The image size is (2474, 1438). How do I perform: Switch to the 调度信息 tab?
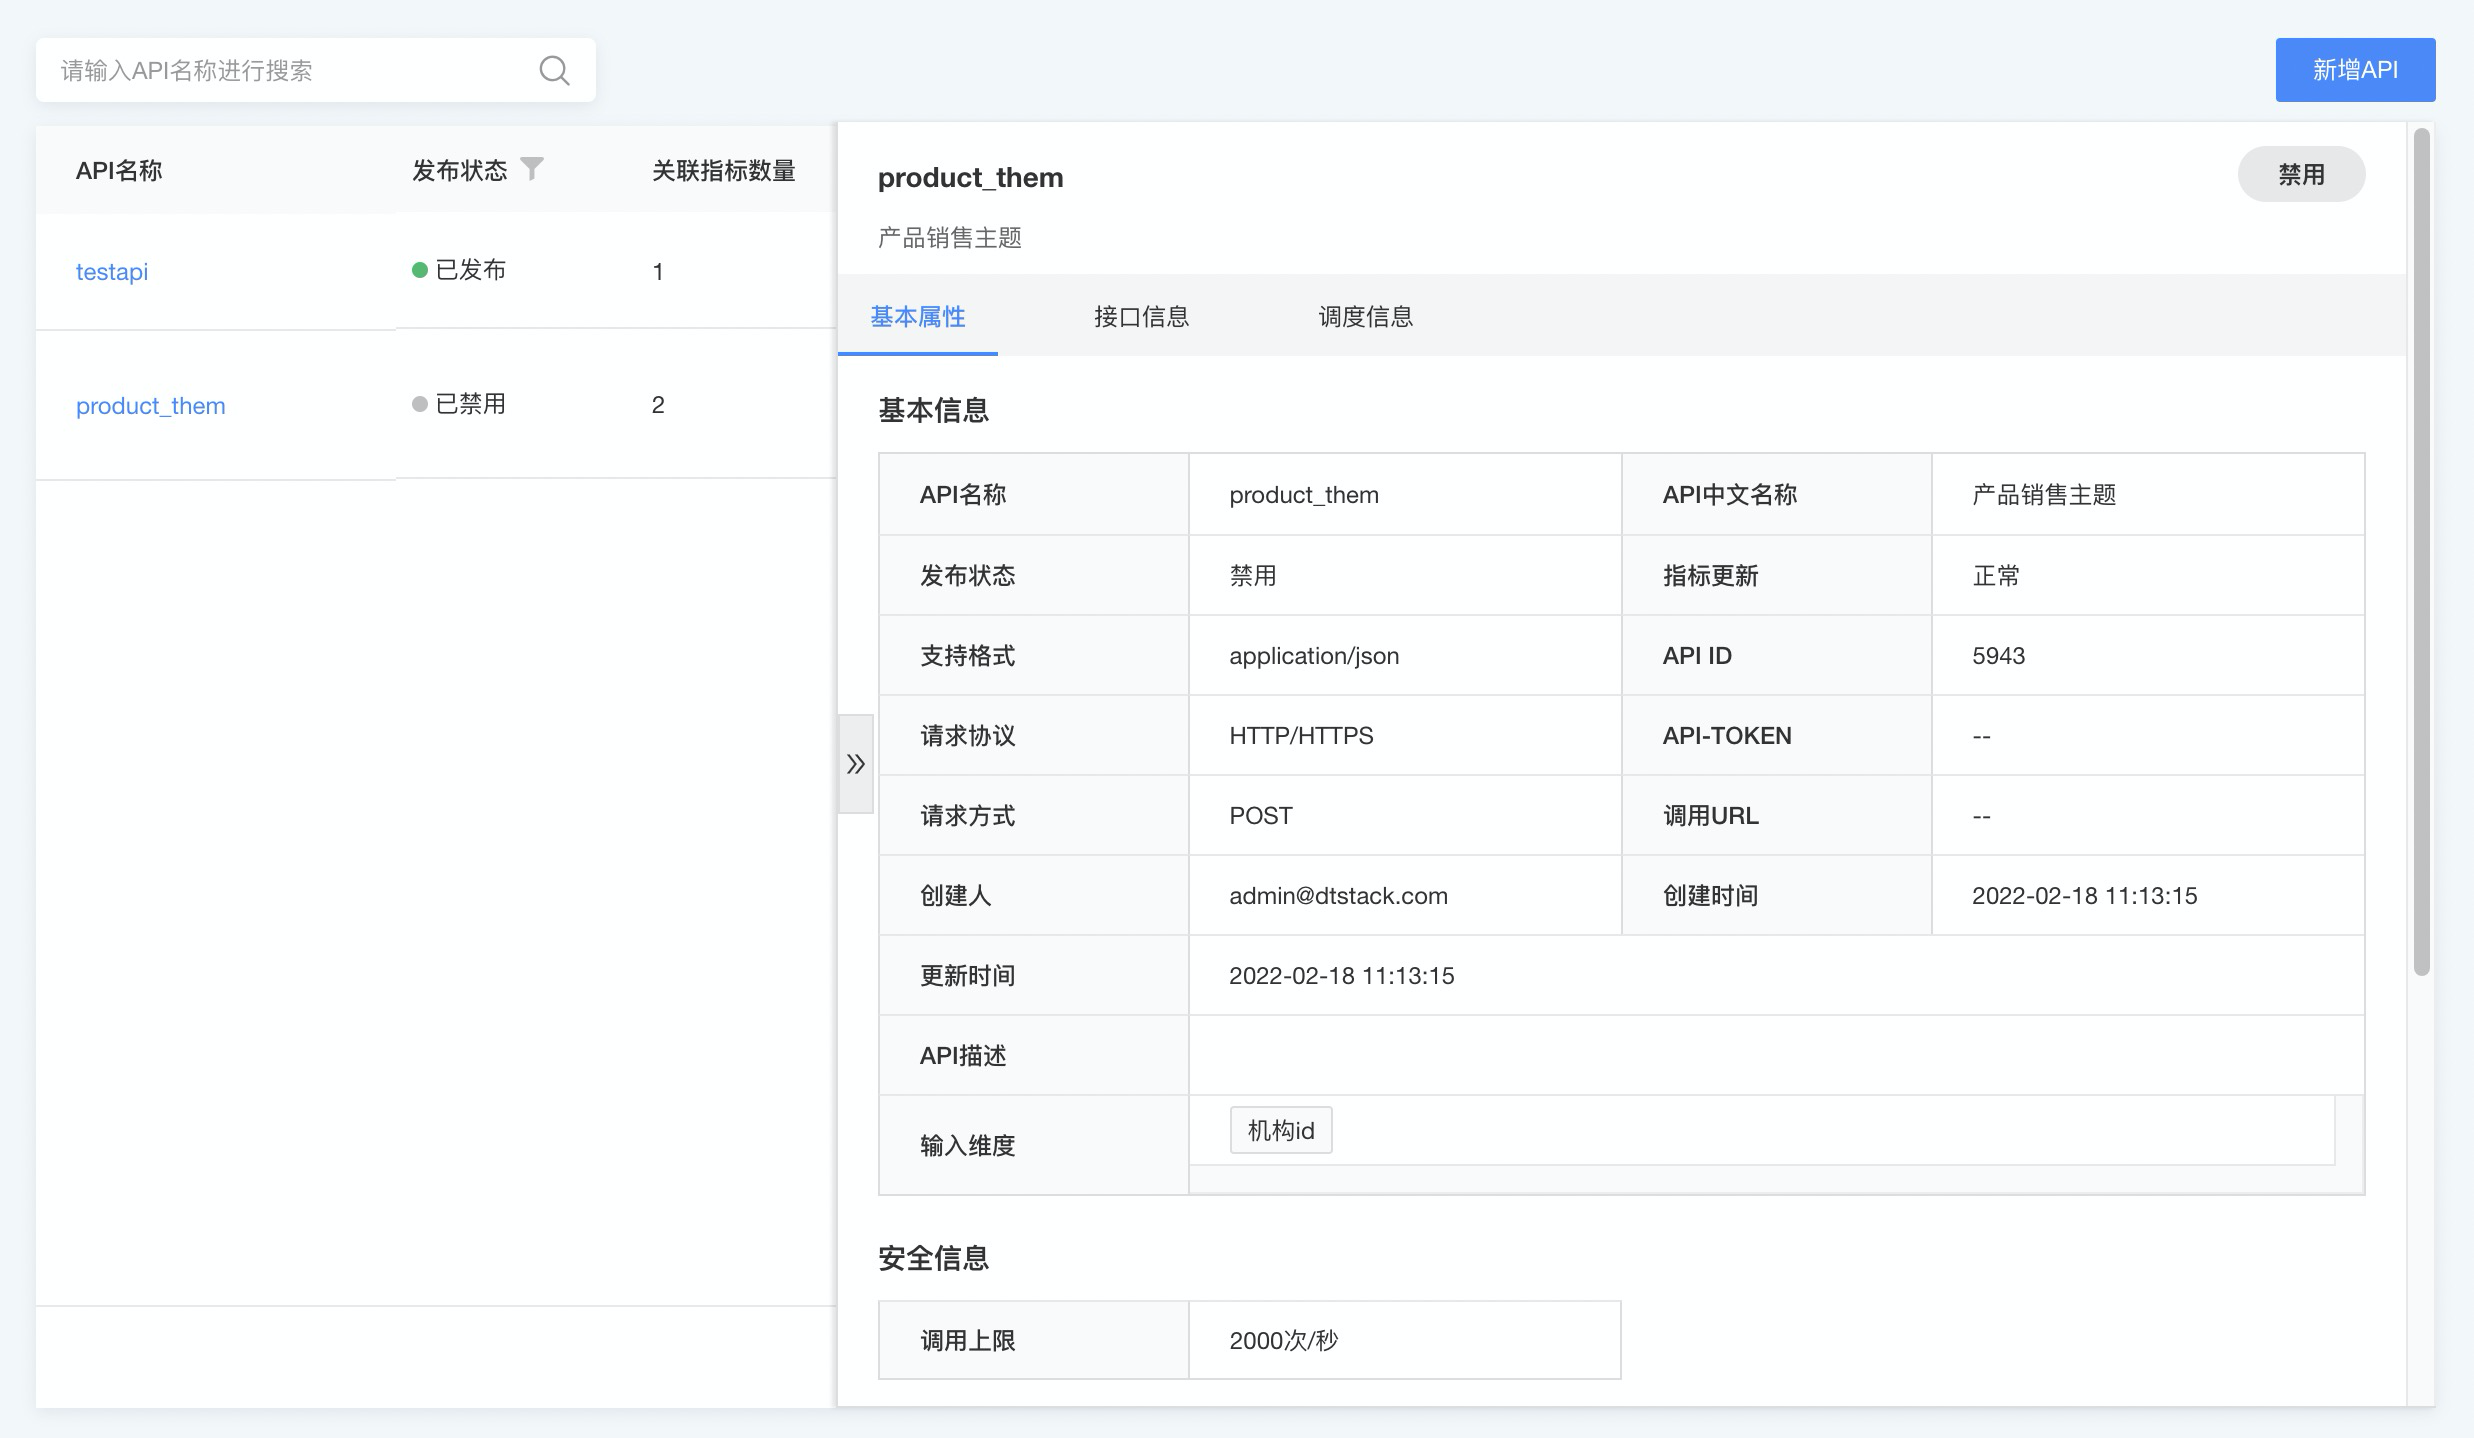point(1365,316)
